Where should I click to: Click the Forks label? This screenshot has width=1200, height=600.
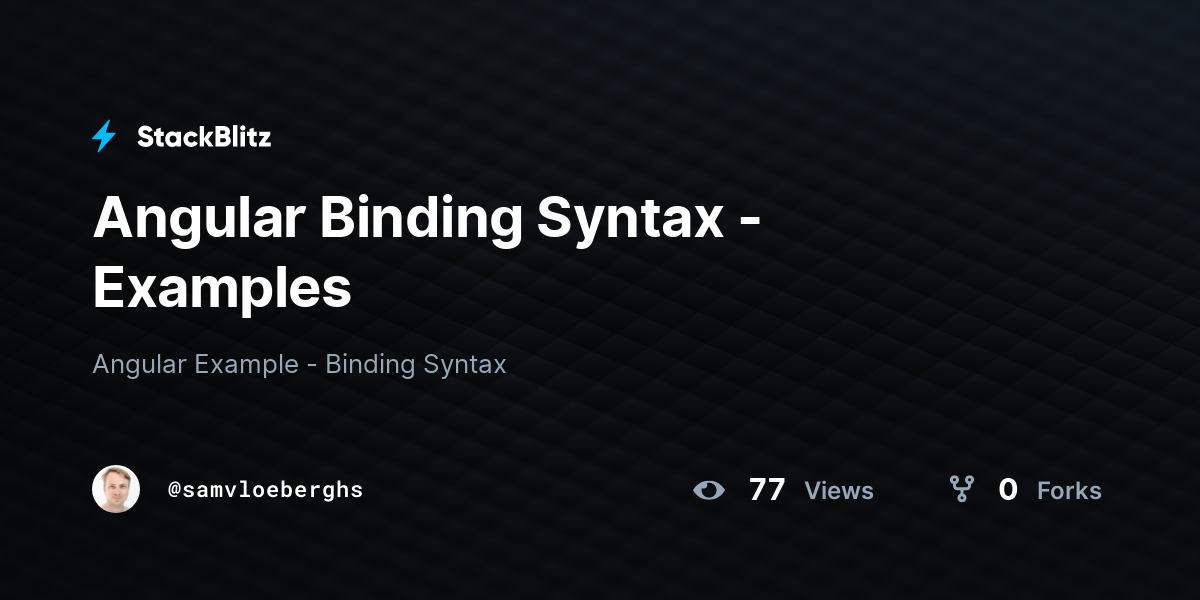(1069, 491)
